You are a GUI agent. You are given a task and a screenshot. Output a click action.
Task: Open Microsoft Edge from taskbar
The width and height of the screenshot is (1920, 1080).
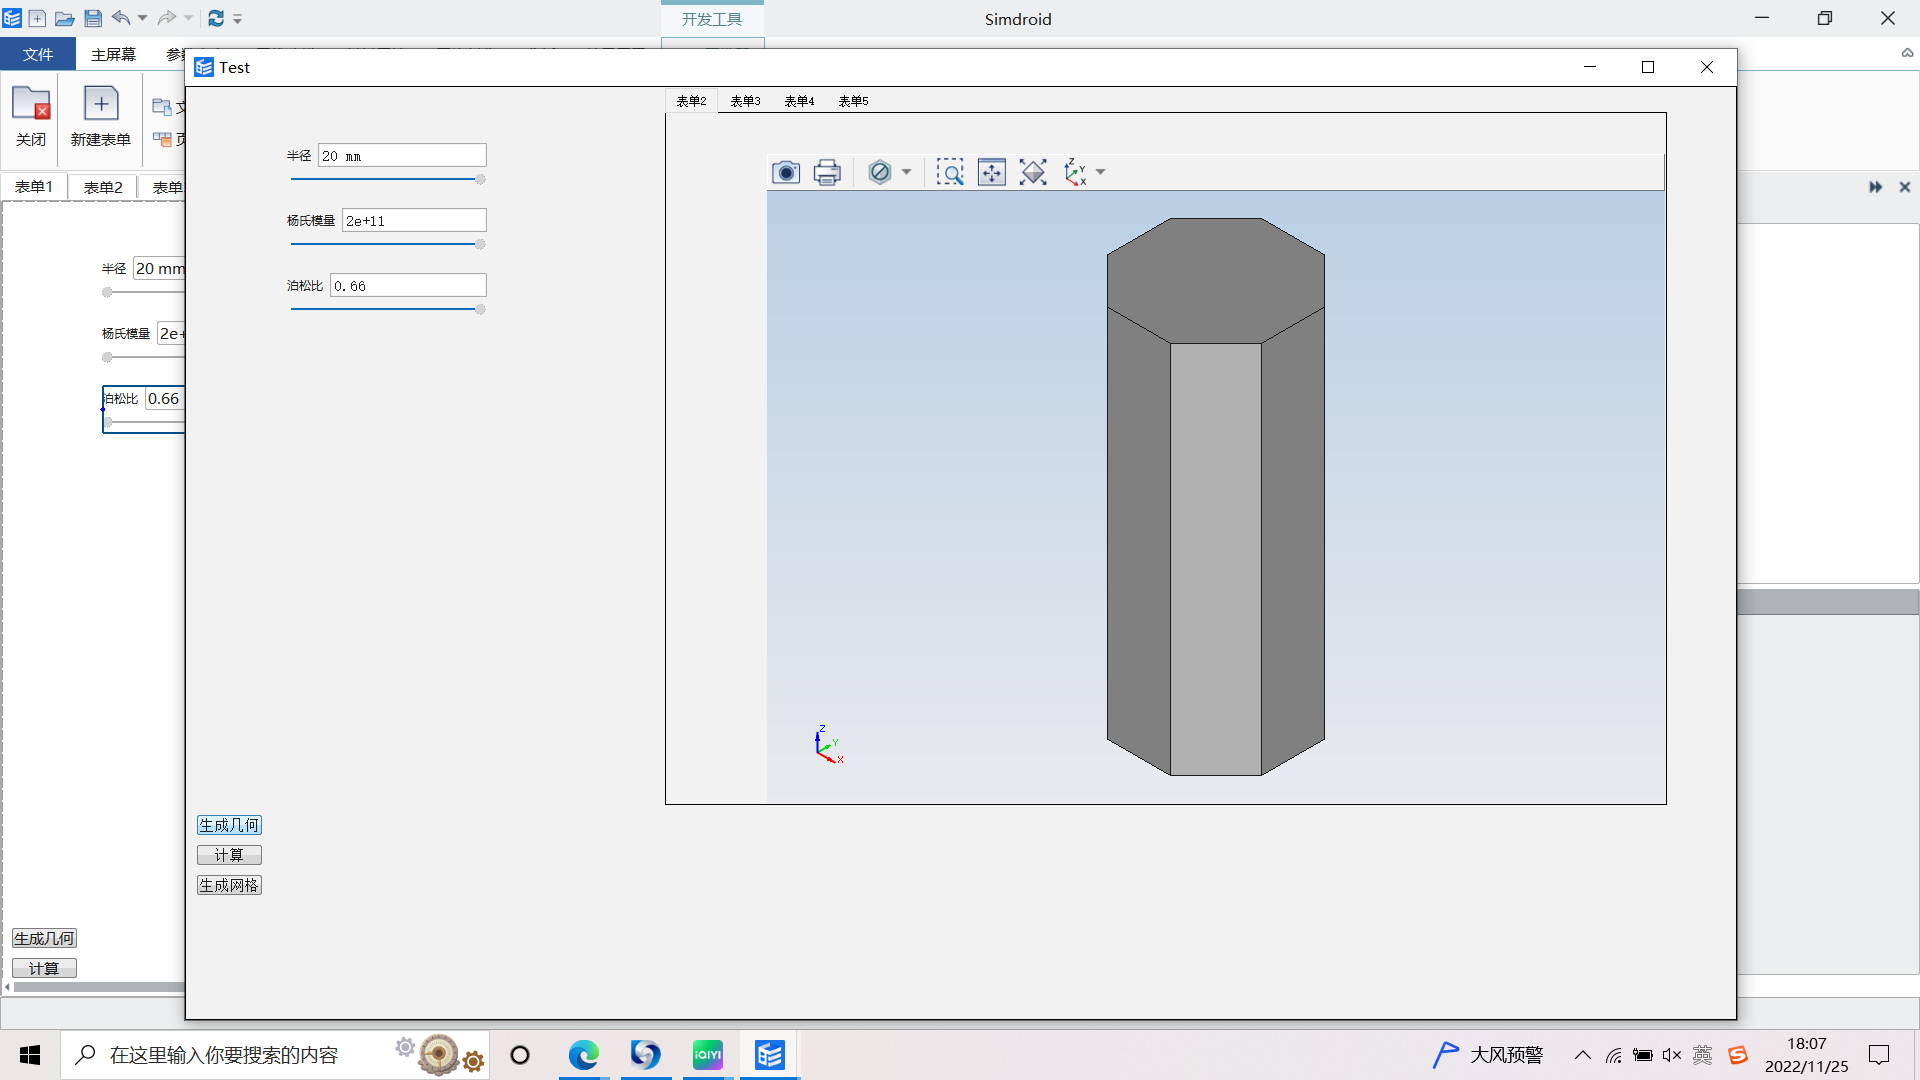tap(584, 1055)
